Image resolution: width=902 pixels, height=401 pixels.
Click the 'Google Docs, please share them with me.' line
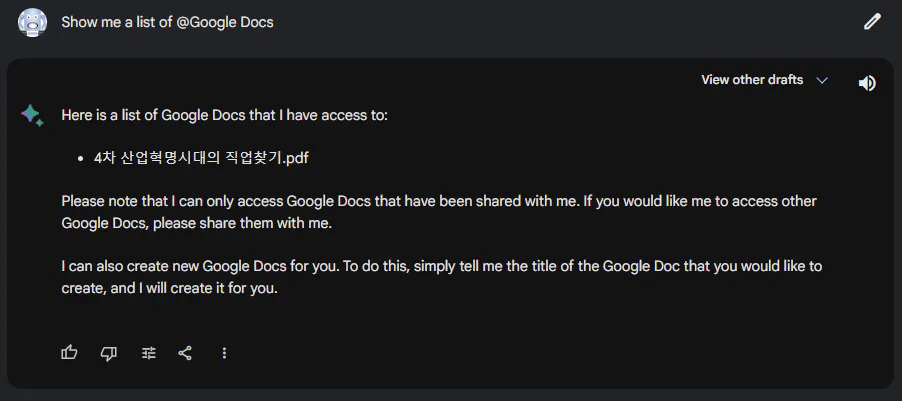coord(196,223)
